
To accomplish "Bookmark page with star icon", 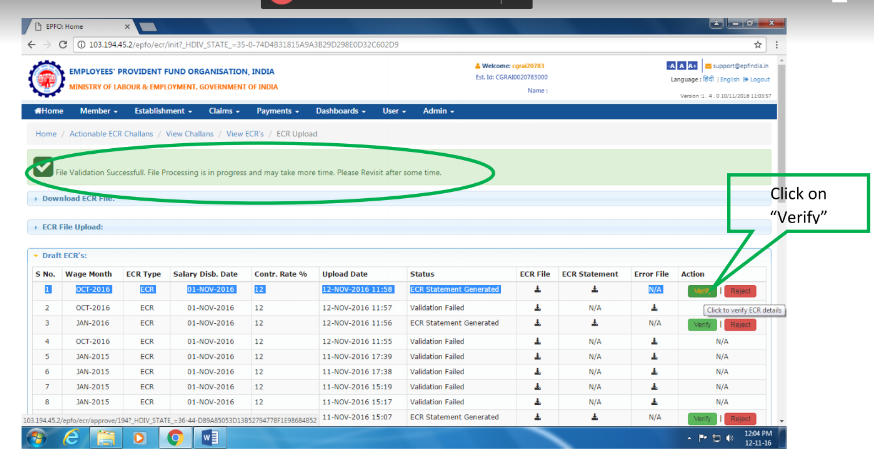I will point(758,44).
